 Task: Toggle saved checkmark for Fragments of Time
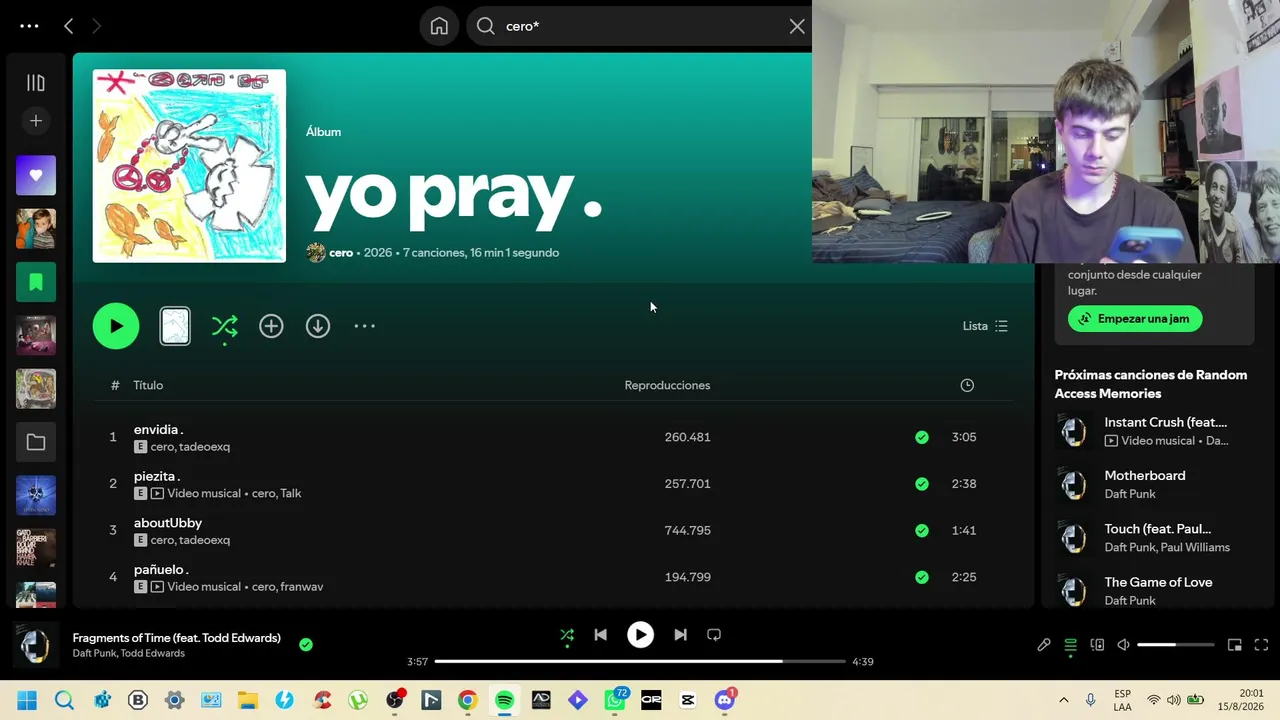tap(306, 645)
